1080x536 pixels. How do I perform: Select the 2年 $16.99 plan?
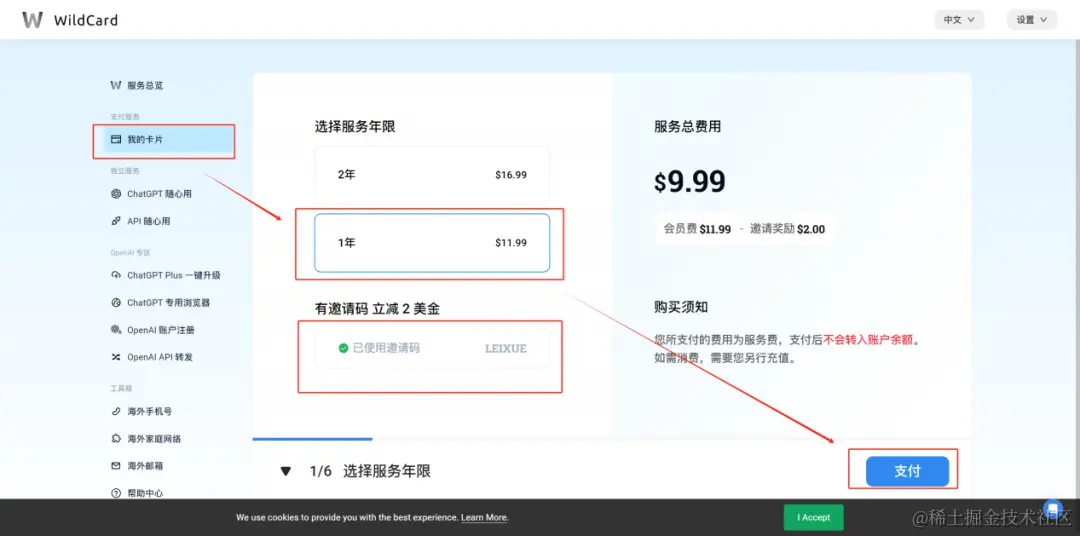(432, 175)
